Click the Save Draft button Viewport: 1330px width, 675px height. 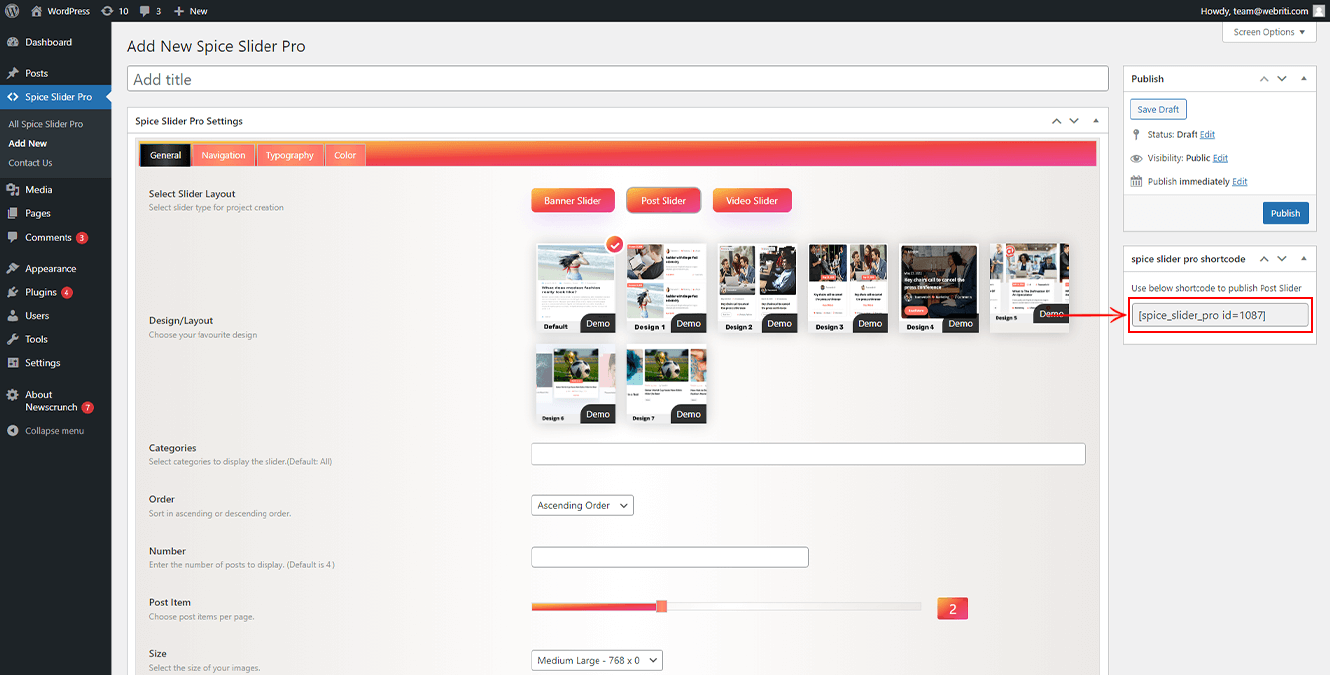(1158, 109)
